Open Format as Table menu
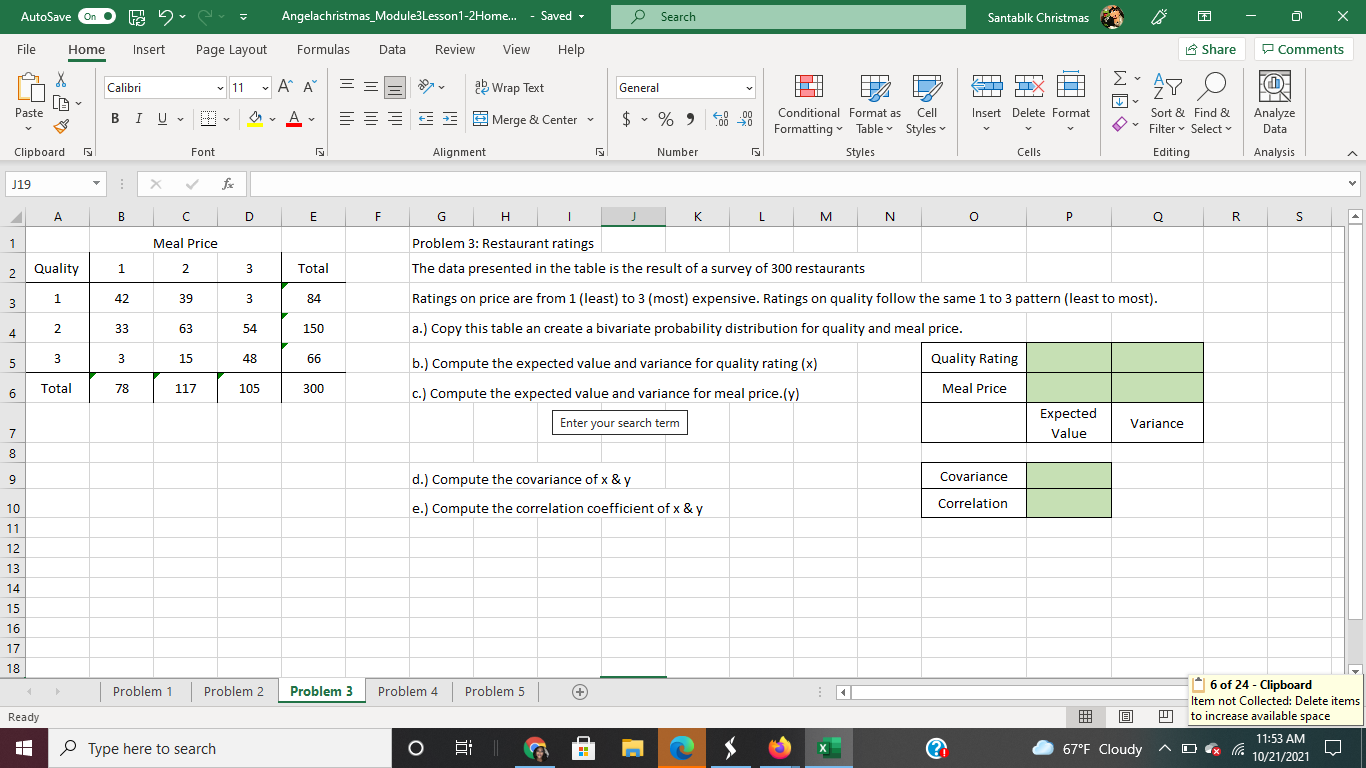This screenshot has height=768, width=1366. pos(874,105)
